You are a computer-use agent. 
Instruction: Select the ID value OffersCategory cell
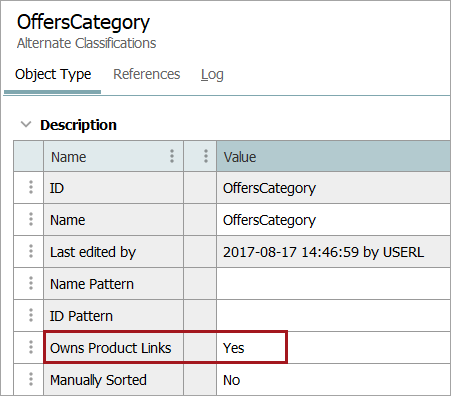coord(333,188)
